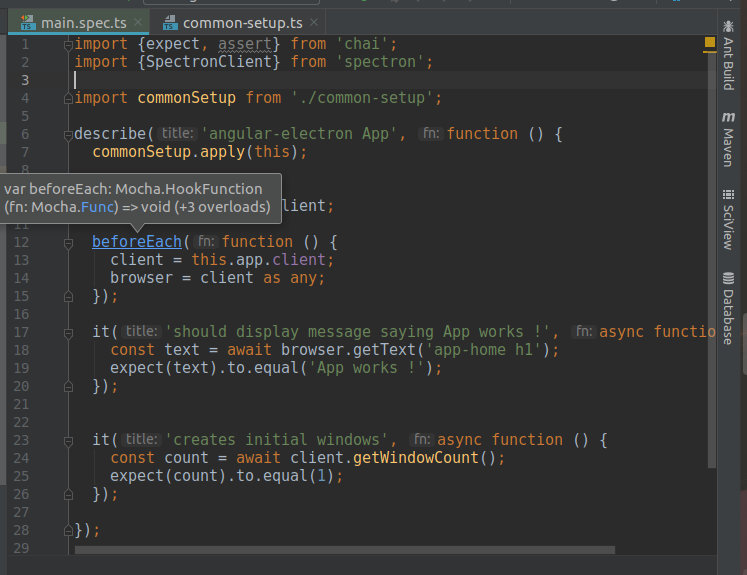Viewport: 747px width, 575px height.
Task: Click getWindowCount on line 24
Action: click(x=415, y=458)
